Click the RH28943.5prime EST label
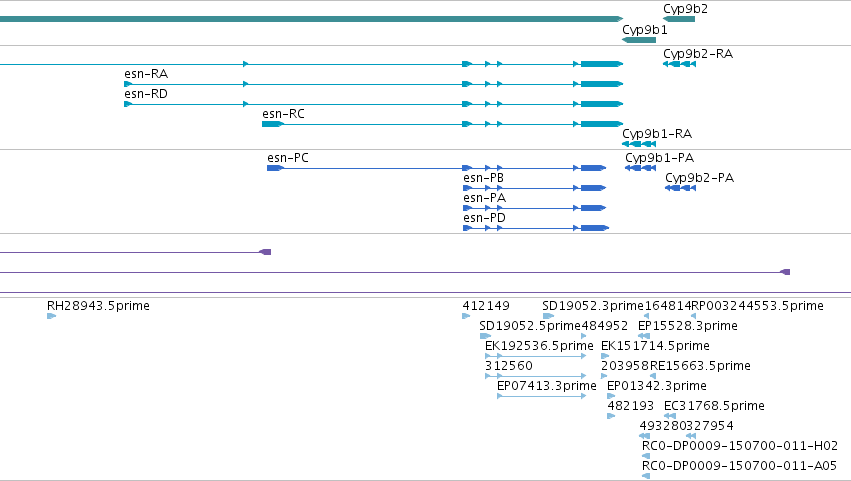Screen dimensions: 851x481 pos(98,306)
